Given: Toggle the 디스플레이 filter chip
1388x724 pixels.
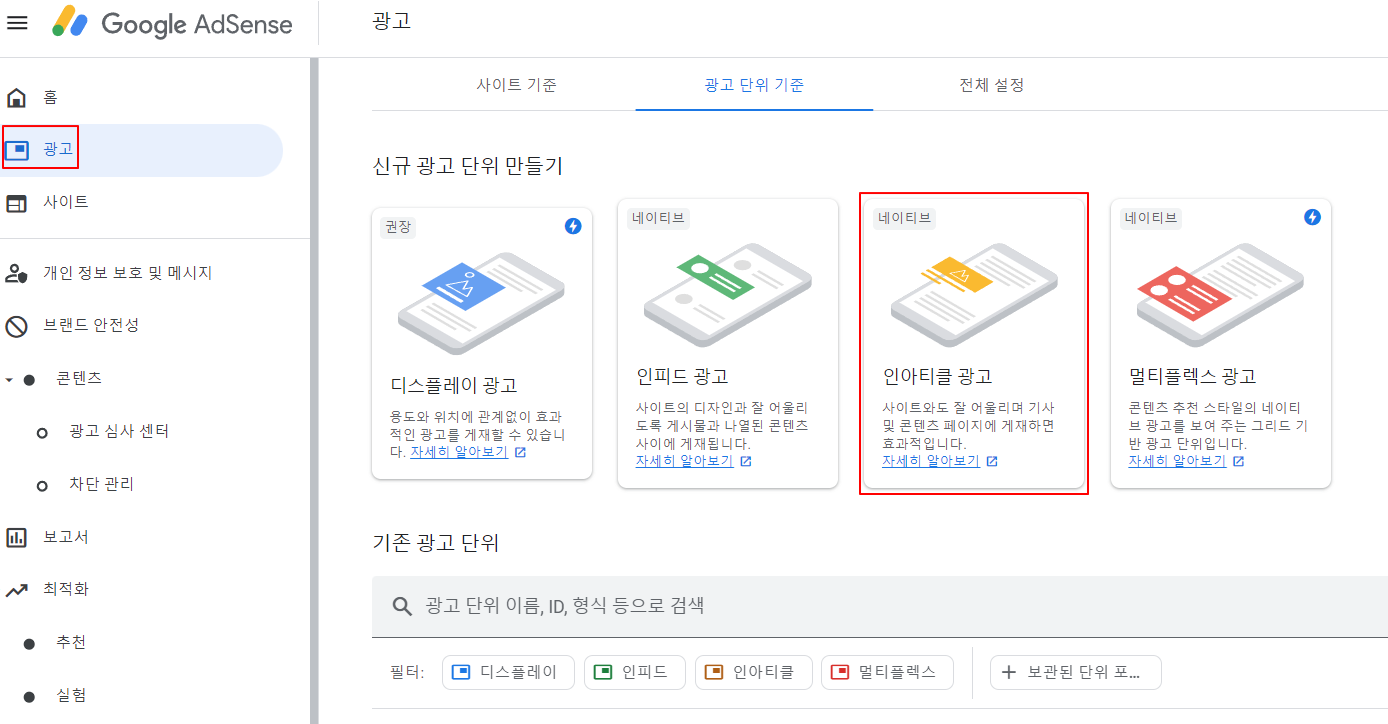Looking at the screenshot, I should pos(508,672).
